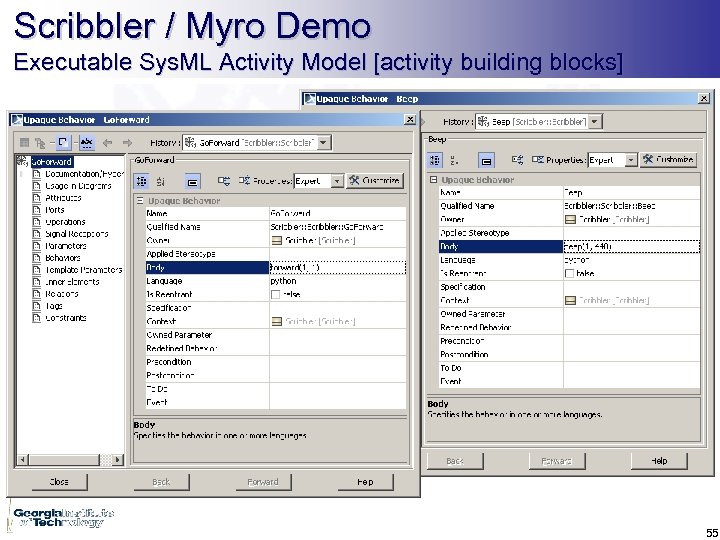Viewport: 720px width, 540px height.
Task: Collapse Opaque Behavior group in Beep properties
Action: click(433, 180)
